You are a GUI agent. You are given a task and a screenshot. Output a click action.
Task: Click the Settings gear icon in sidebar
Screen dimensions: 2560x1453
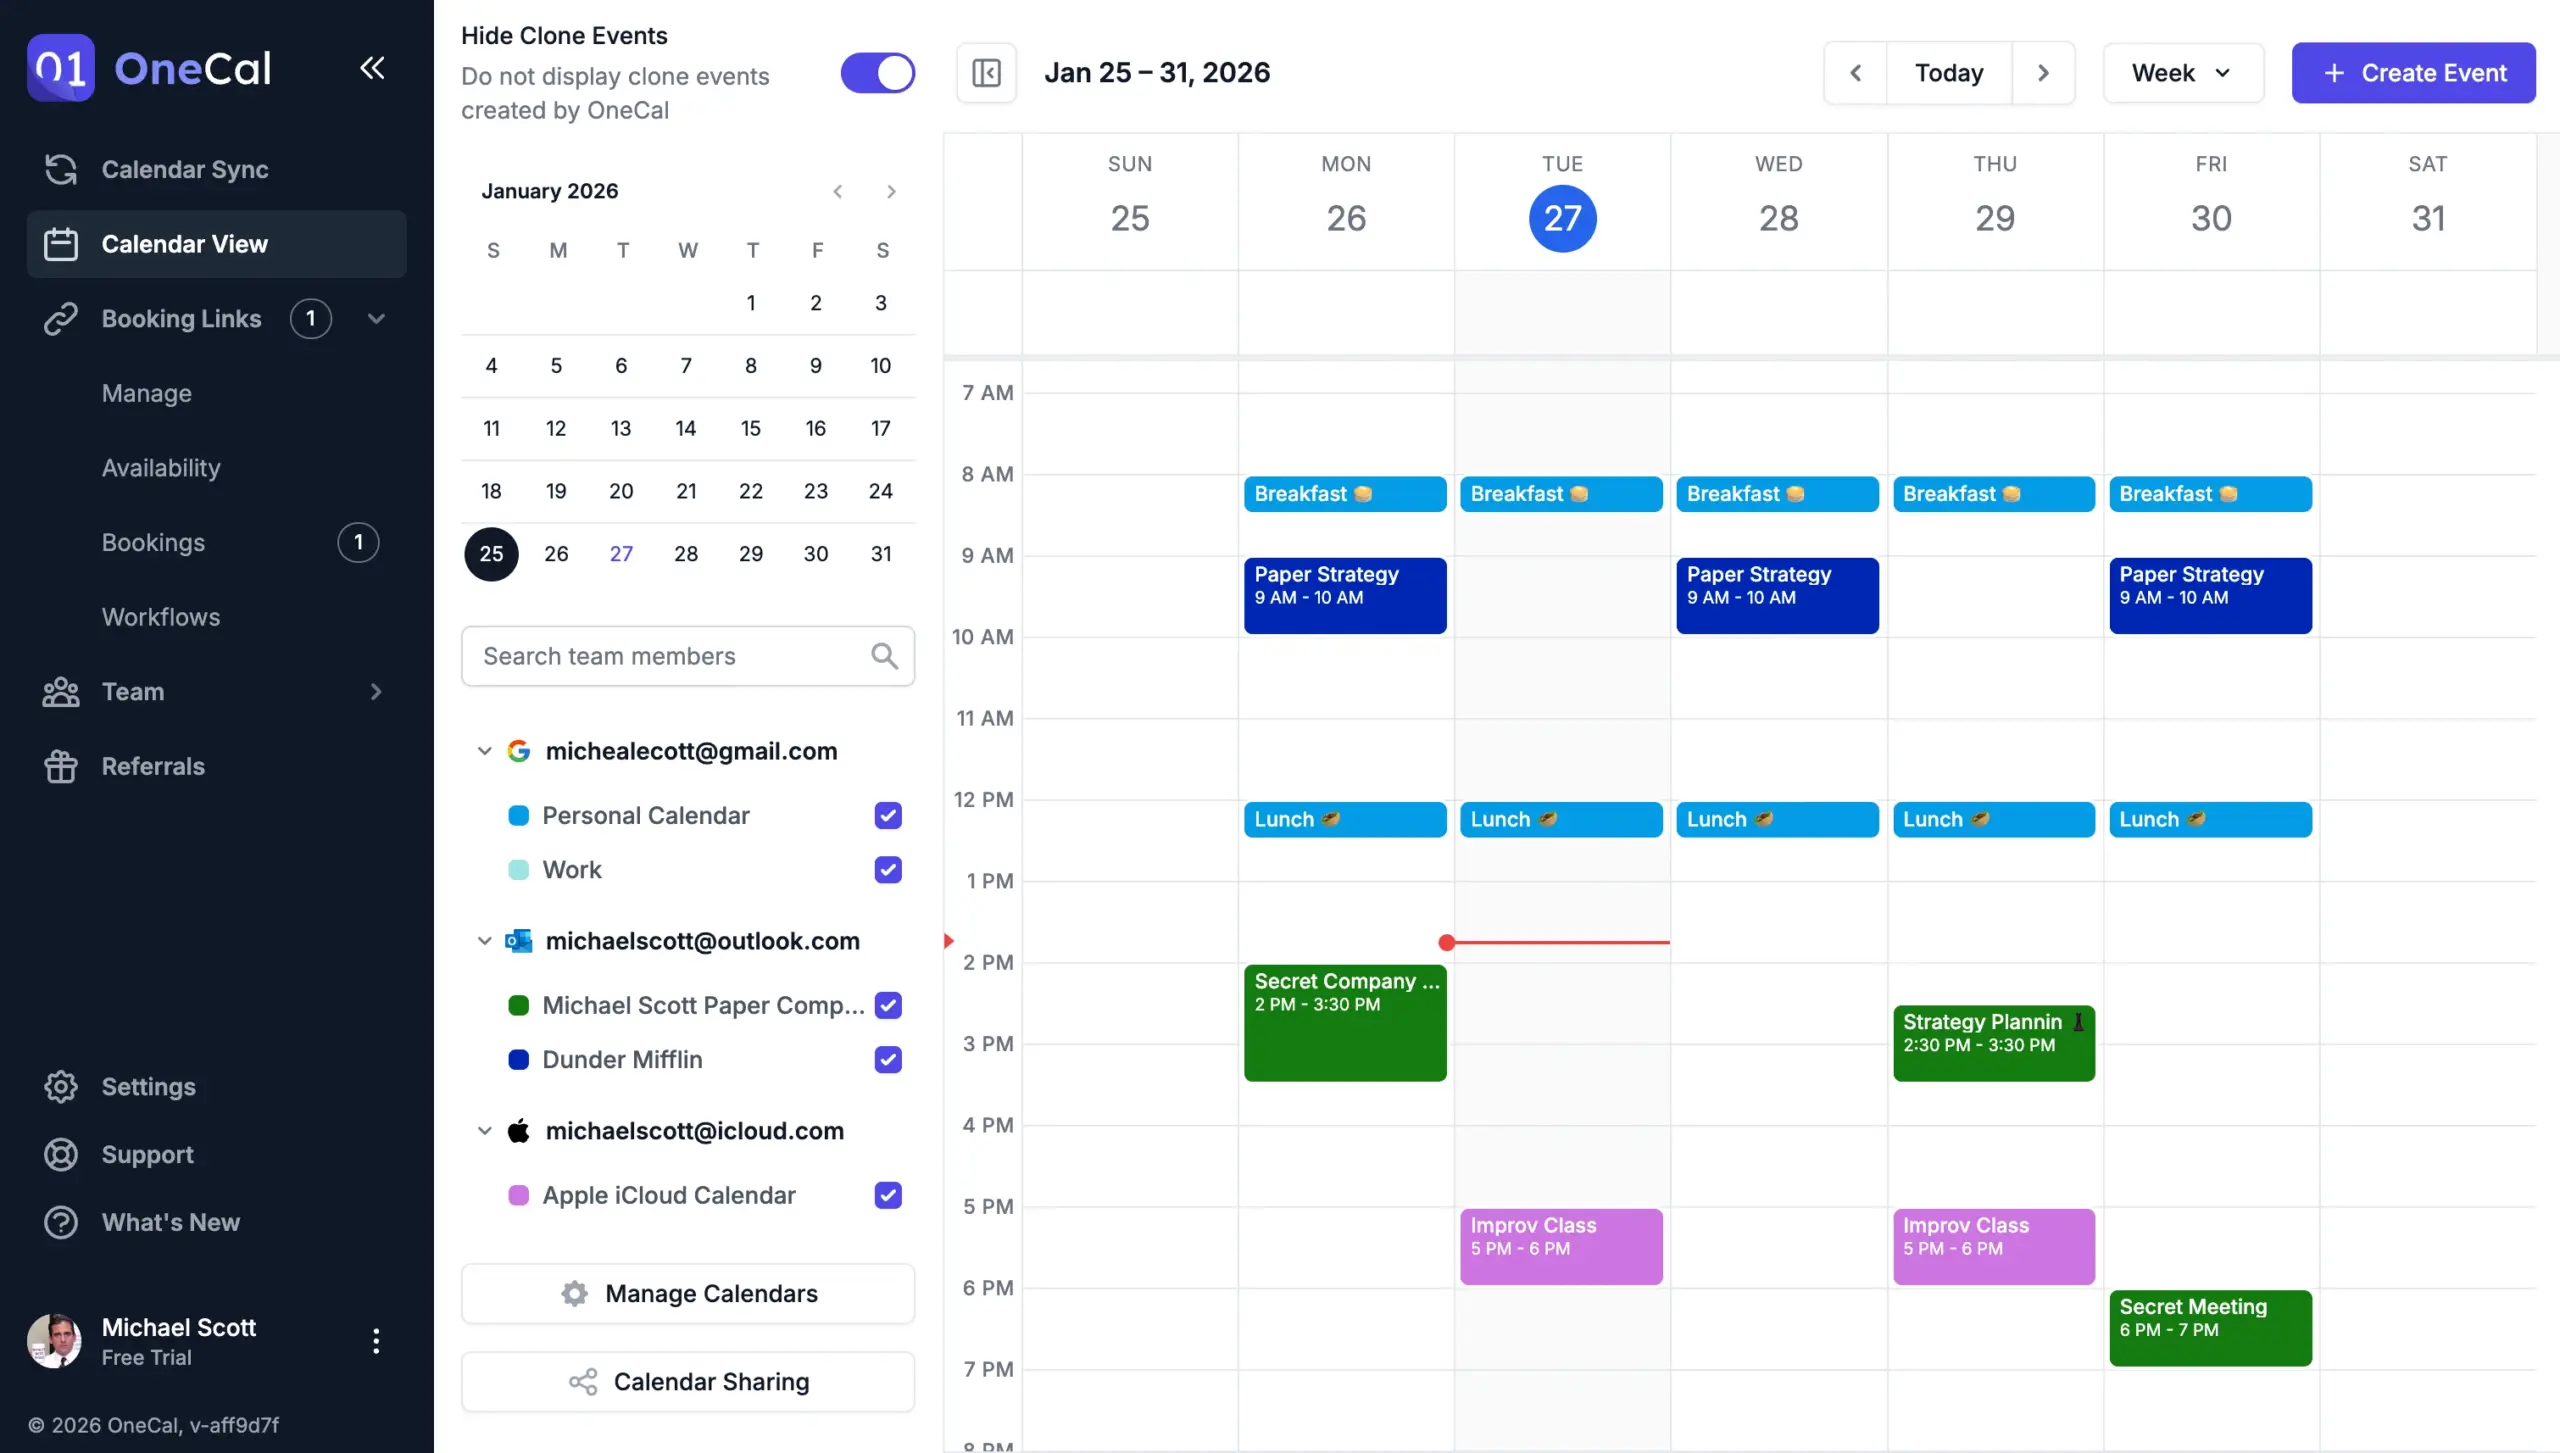tap(61, 1087)
